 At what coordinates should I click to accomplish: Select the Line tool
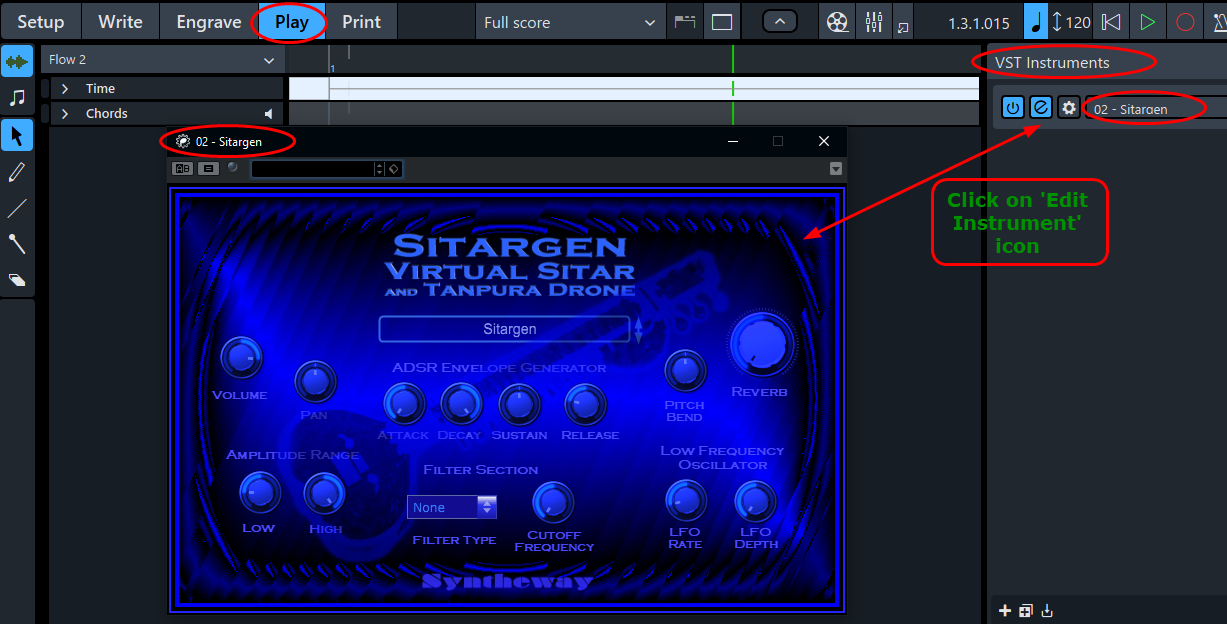tap(17, 208)
